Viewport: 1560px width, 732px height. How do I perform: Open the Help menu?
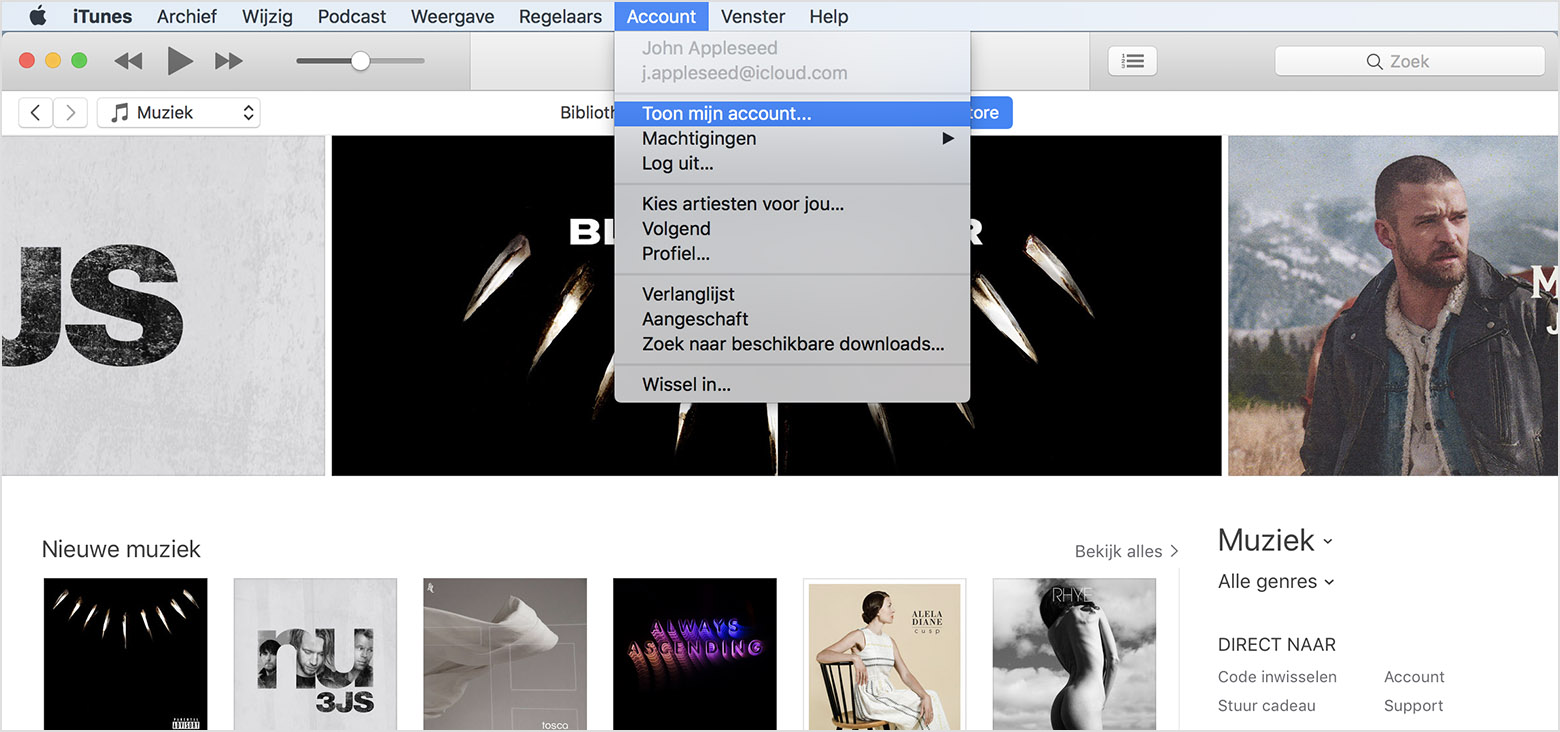pyautogui.click(x=829, y=16)
